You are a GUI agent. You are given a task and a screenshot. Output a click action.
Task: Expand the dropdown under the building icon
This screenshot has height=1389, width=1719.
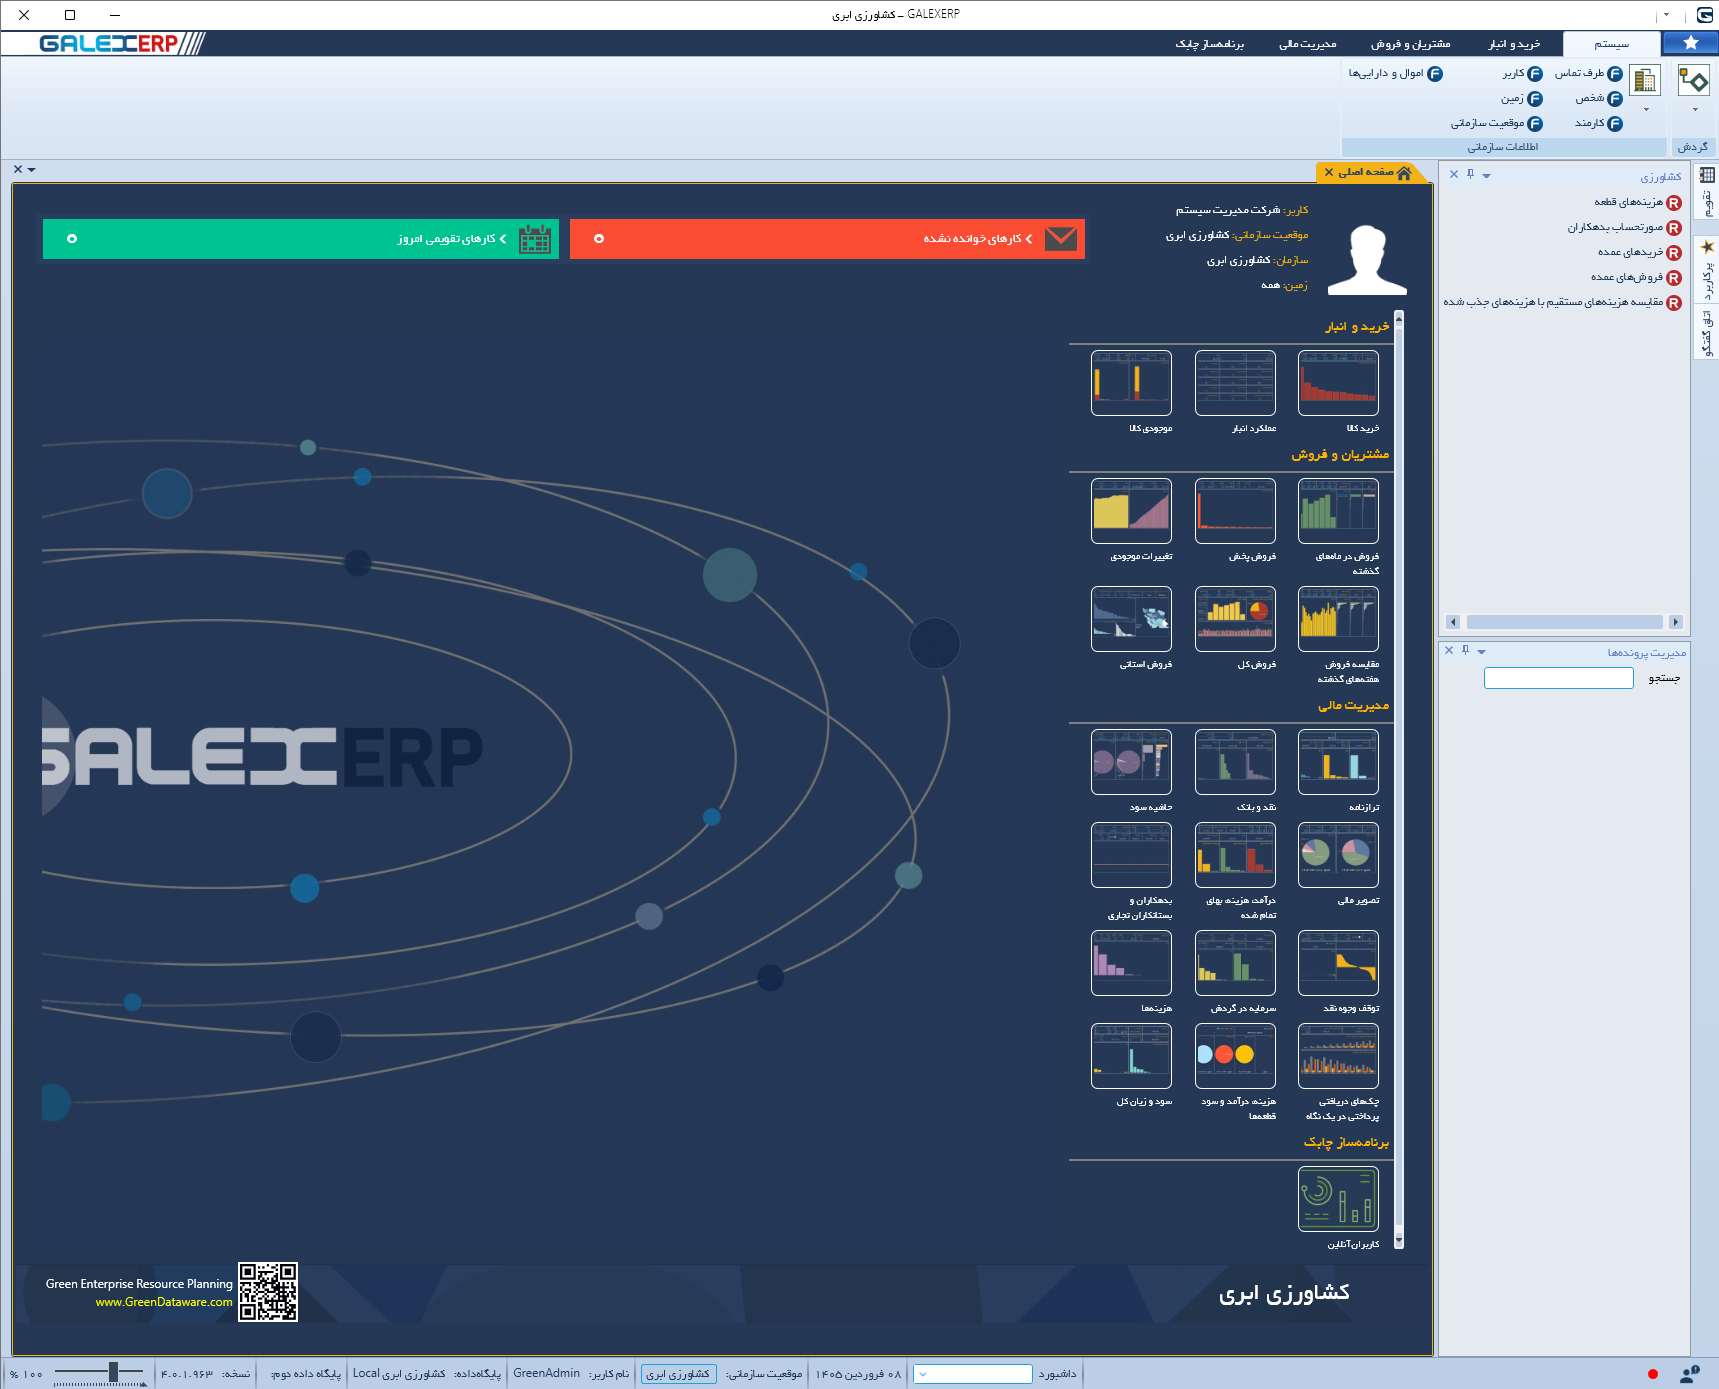(x=1646, y=110)
